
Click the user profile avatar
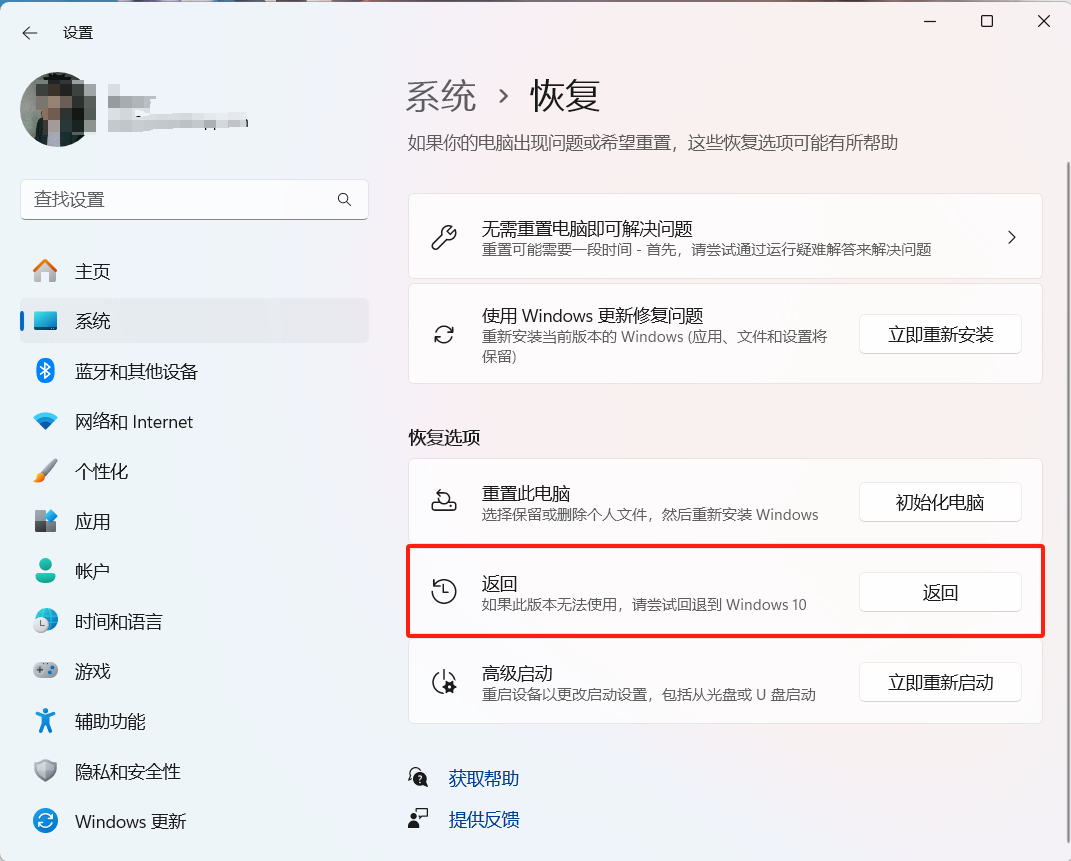pyautogui.click(x=58, y=109)
